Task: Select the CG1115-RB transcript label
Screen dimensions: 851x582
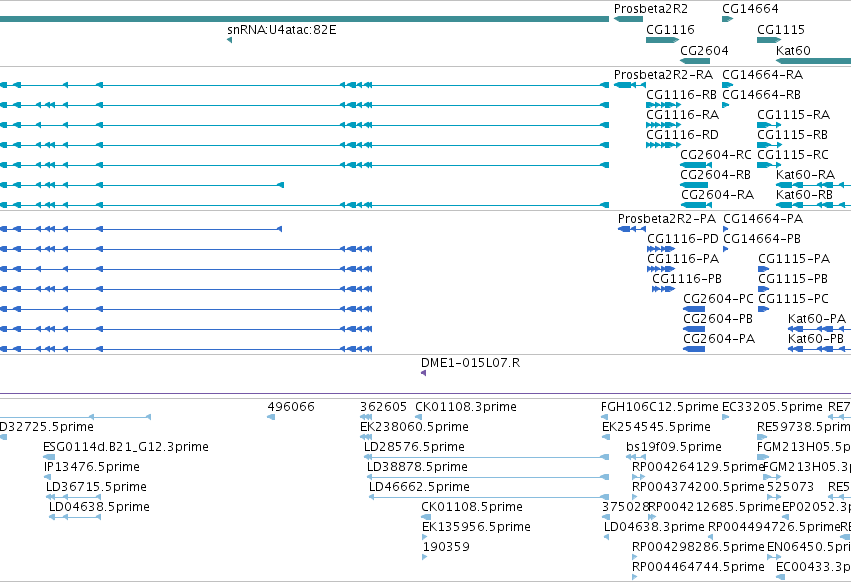Action: 792,135
